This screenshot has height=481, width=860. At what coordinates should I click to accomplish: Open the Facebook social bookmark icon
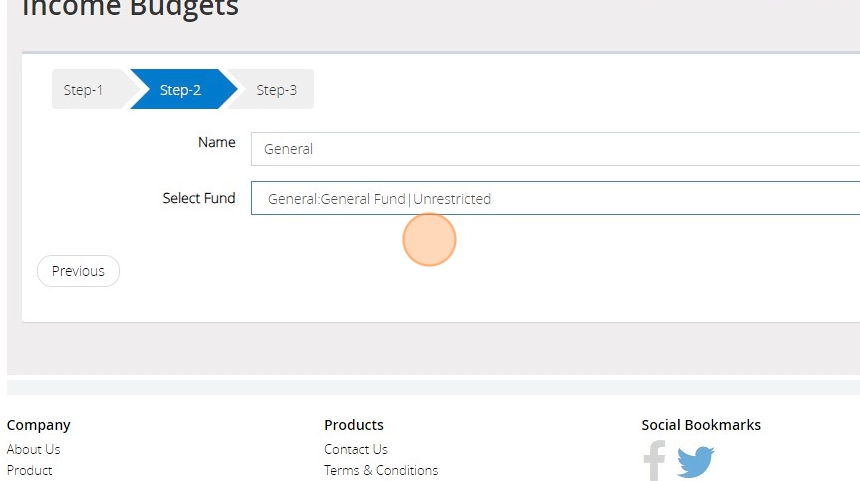click(x=654, y=461)
